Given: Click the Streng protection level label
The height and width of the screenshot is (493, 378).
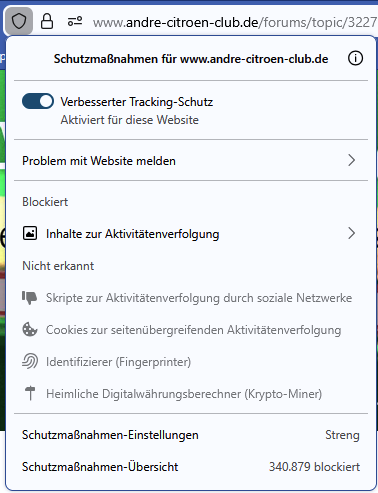Looking at the screenshot, I should click(x=342, y=435).
